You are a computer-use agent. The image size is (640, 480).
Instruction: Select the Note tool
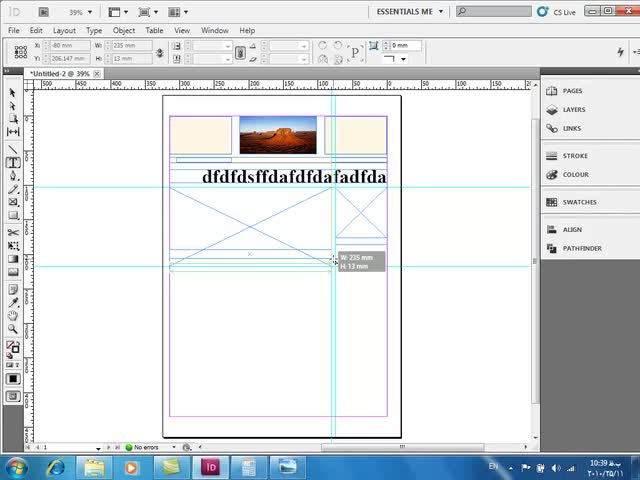[x=13, y=289]
